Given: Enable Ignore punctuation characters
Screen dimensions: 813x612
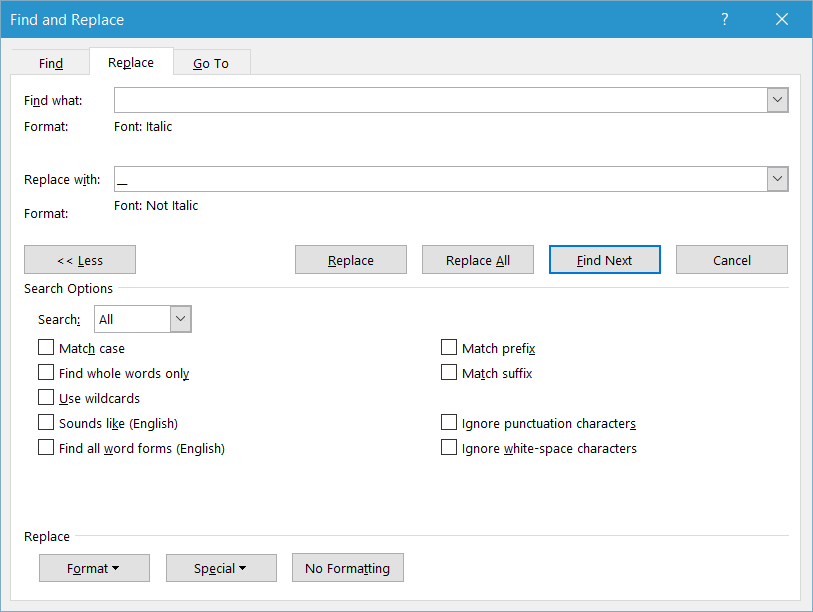Looking at the screenshot, I should tap(449, 422).
